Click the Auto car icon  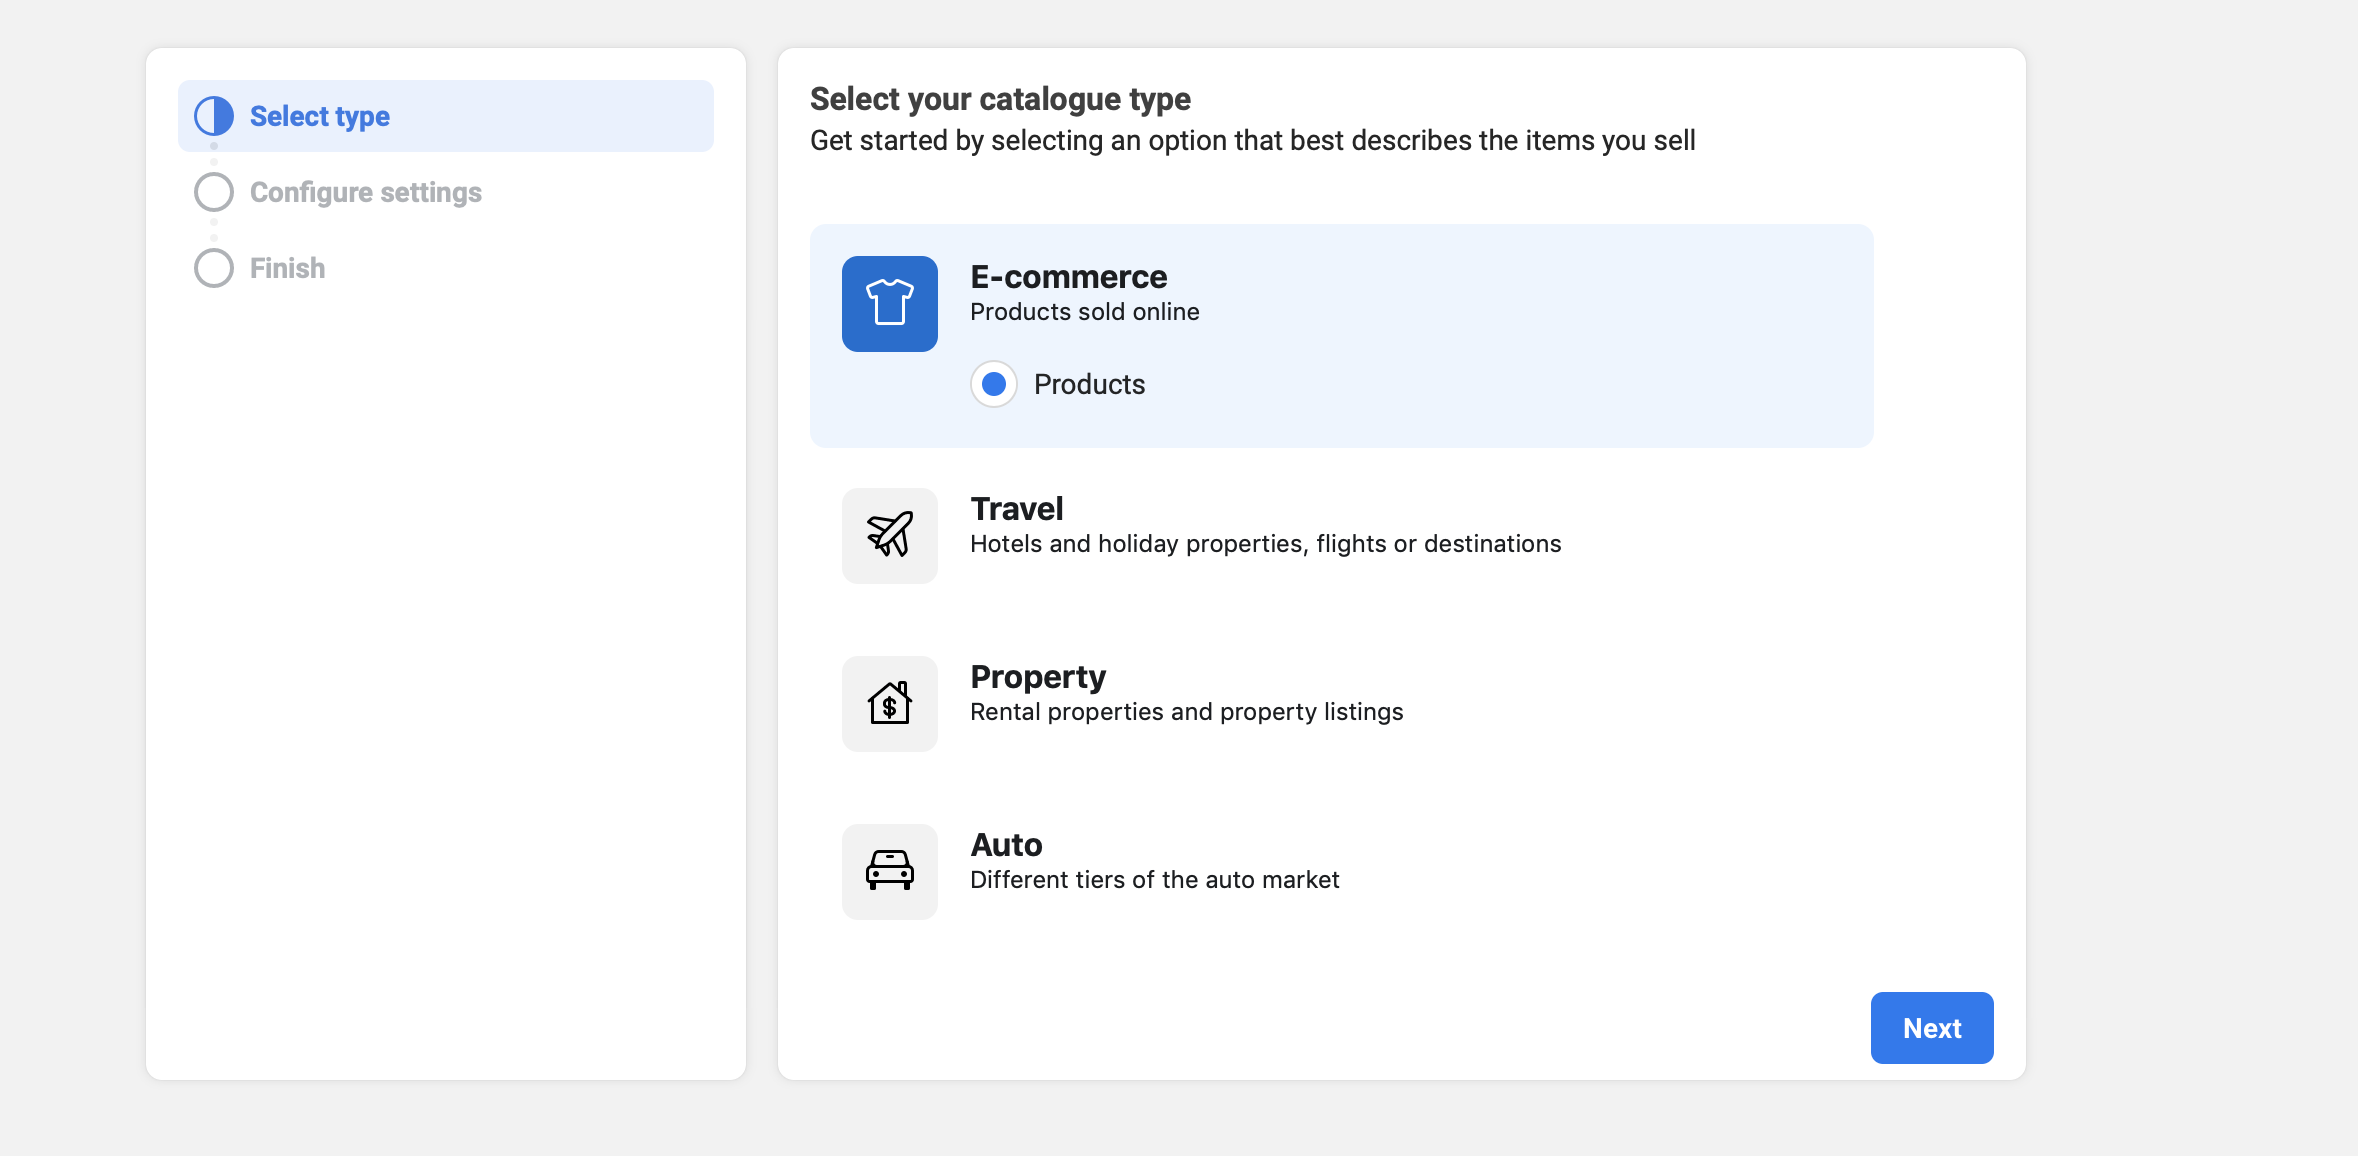[x=889, y=871]
